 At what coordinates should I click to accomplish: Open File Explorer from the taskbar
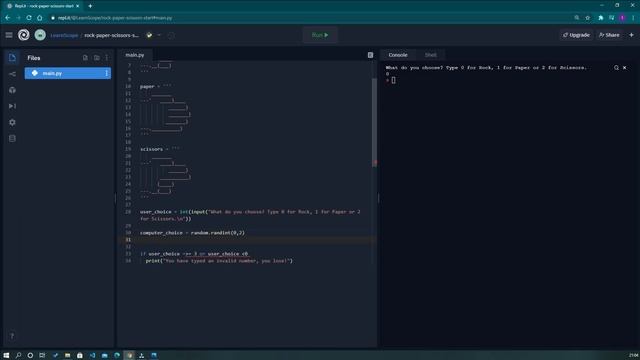pyautogui.click(x=67, y=356)
